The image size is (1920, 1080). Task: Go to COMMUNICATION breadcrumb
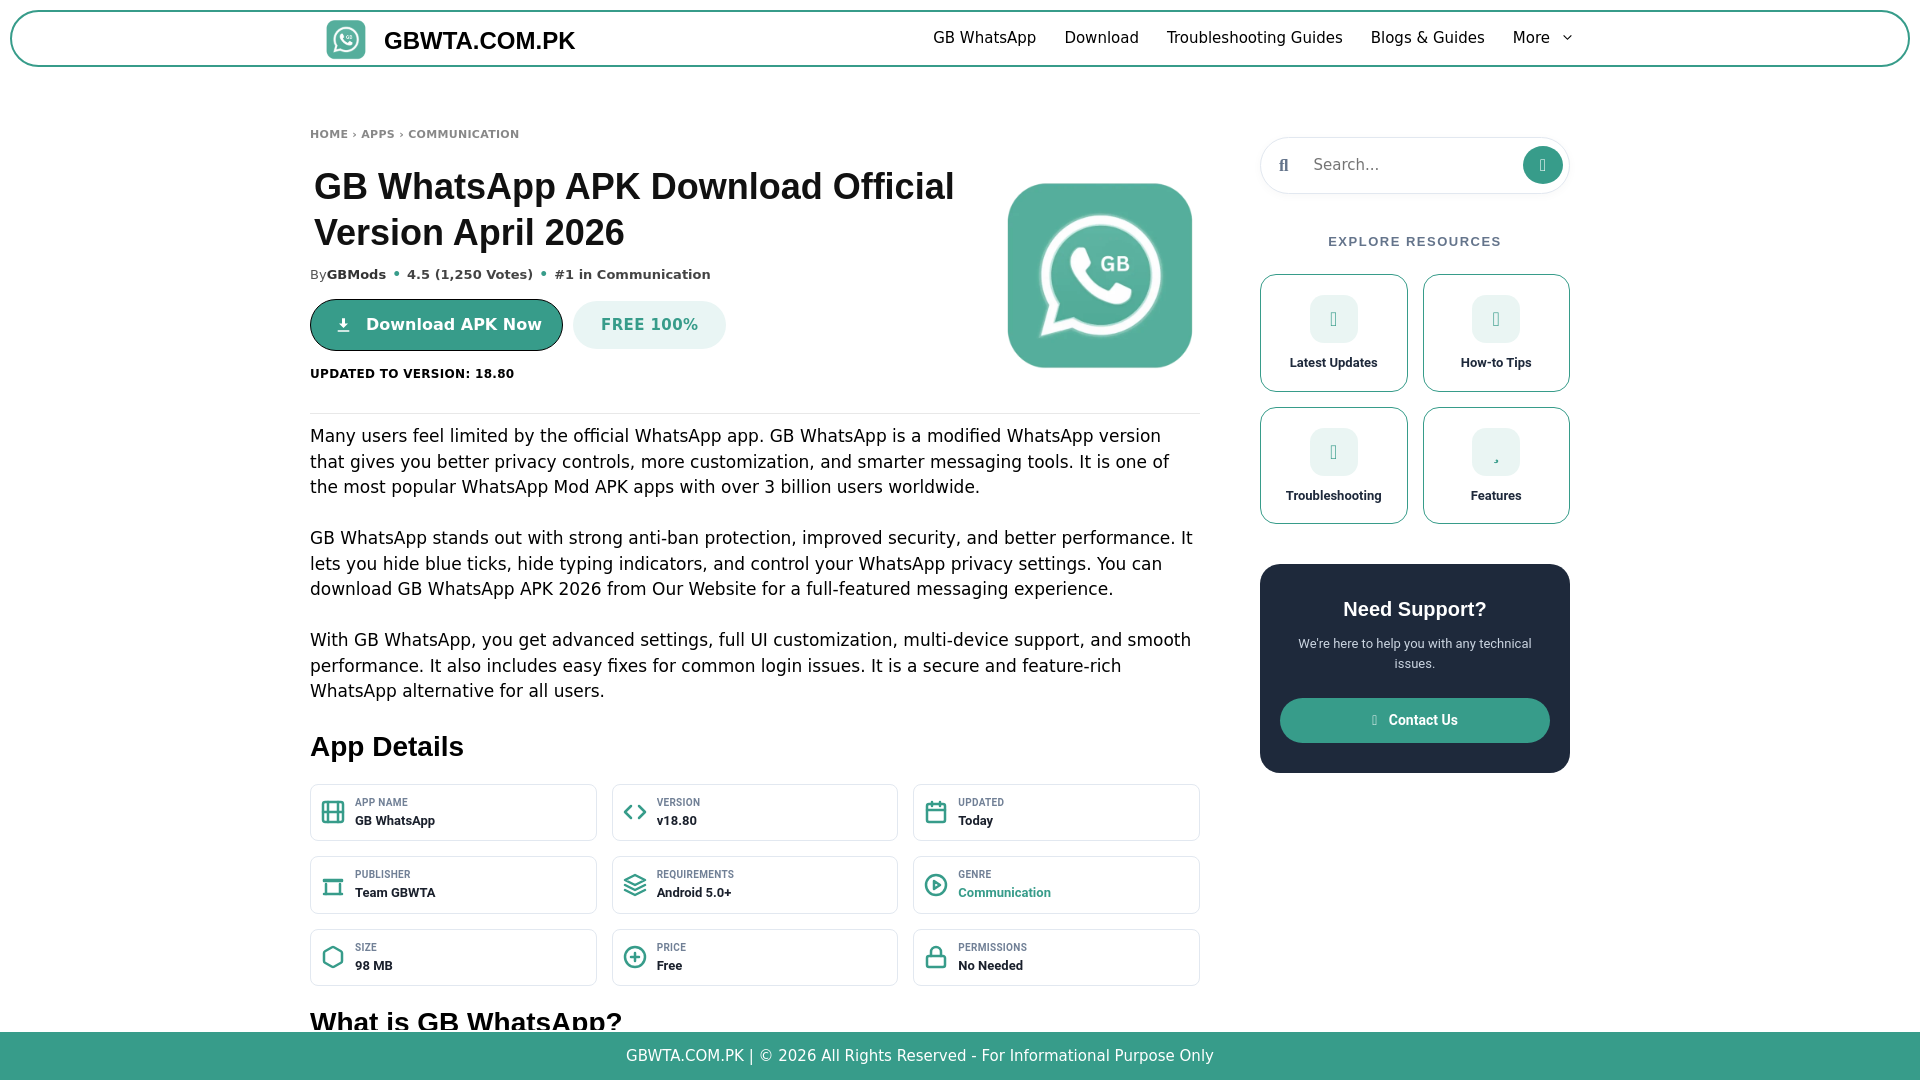pos(463,134)
